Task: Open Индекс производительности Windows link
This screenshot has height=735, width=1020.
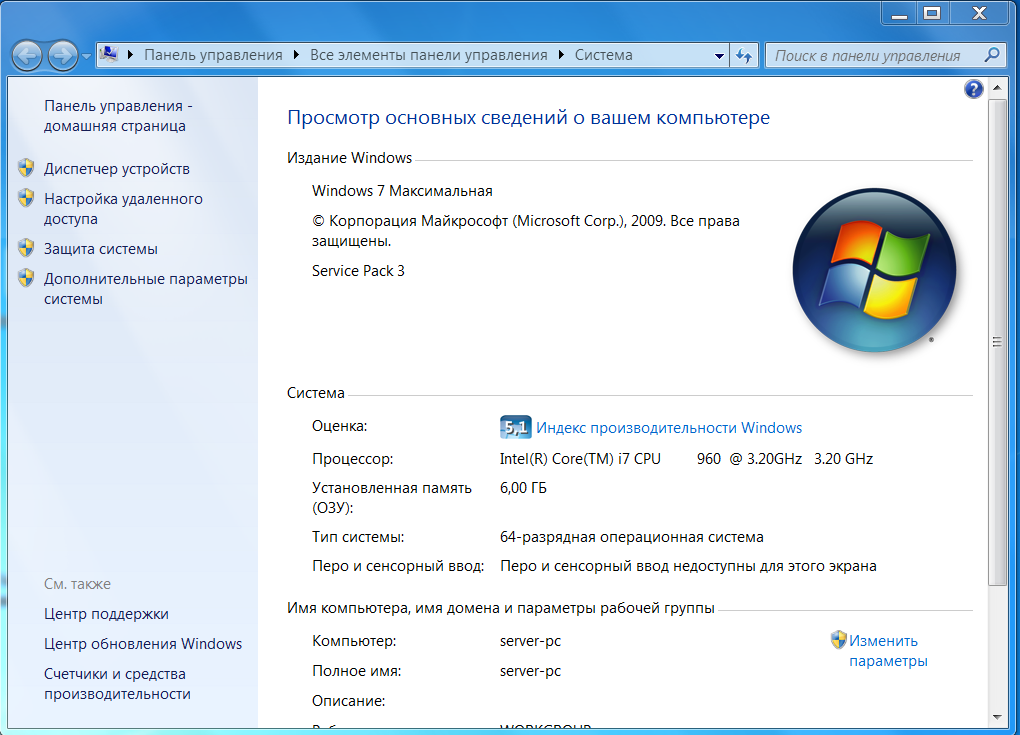Action: click(669, 428)
